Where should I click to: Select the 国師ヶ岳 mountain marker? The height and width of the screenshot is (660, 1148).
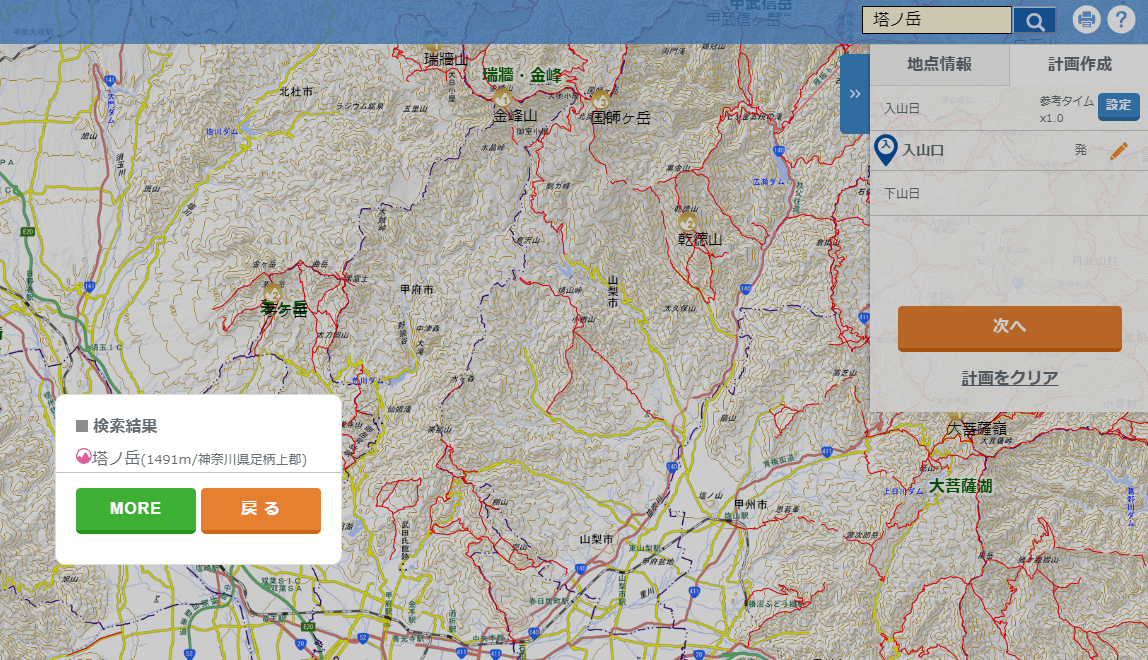coord(601,100)
